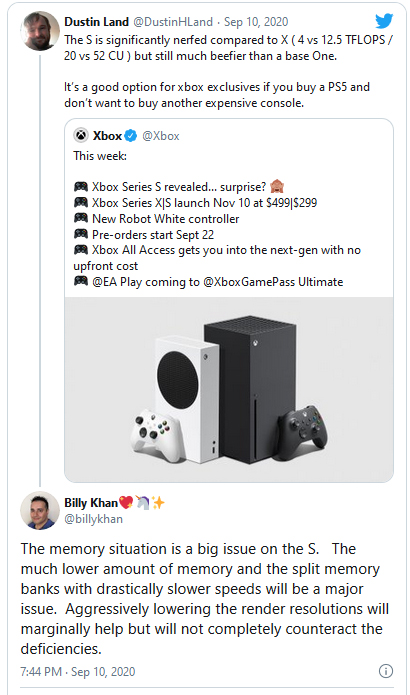Screen dimensions: 410x695
Task: Click the Xbox logo avatar
Action: pos(81,135)
